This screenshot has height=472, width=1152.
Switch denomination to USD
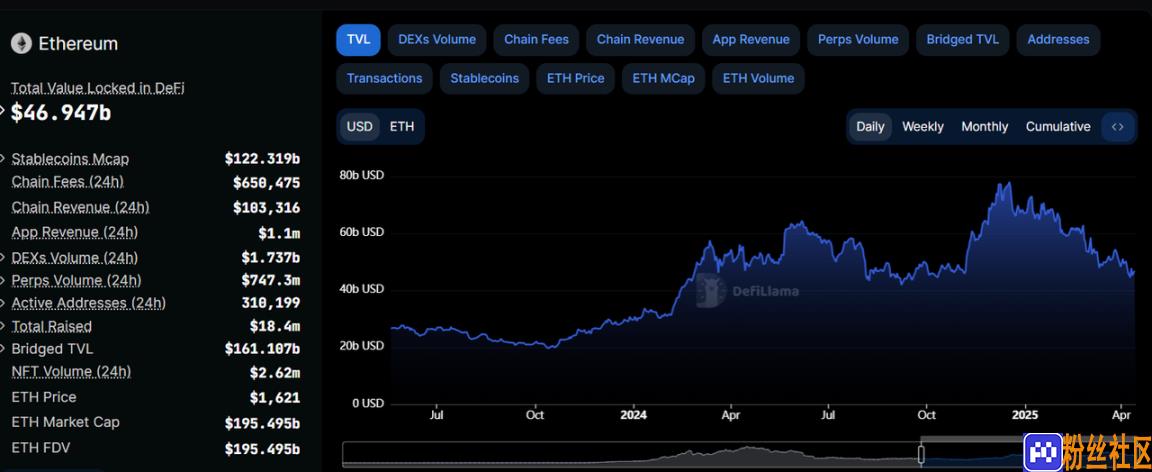[x=359, y=126]
